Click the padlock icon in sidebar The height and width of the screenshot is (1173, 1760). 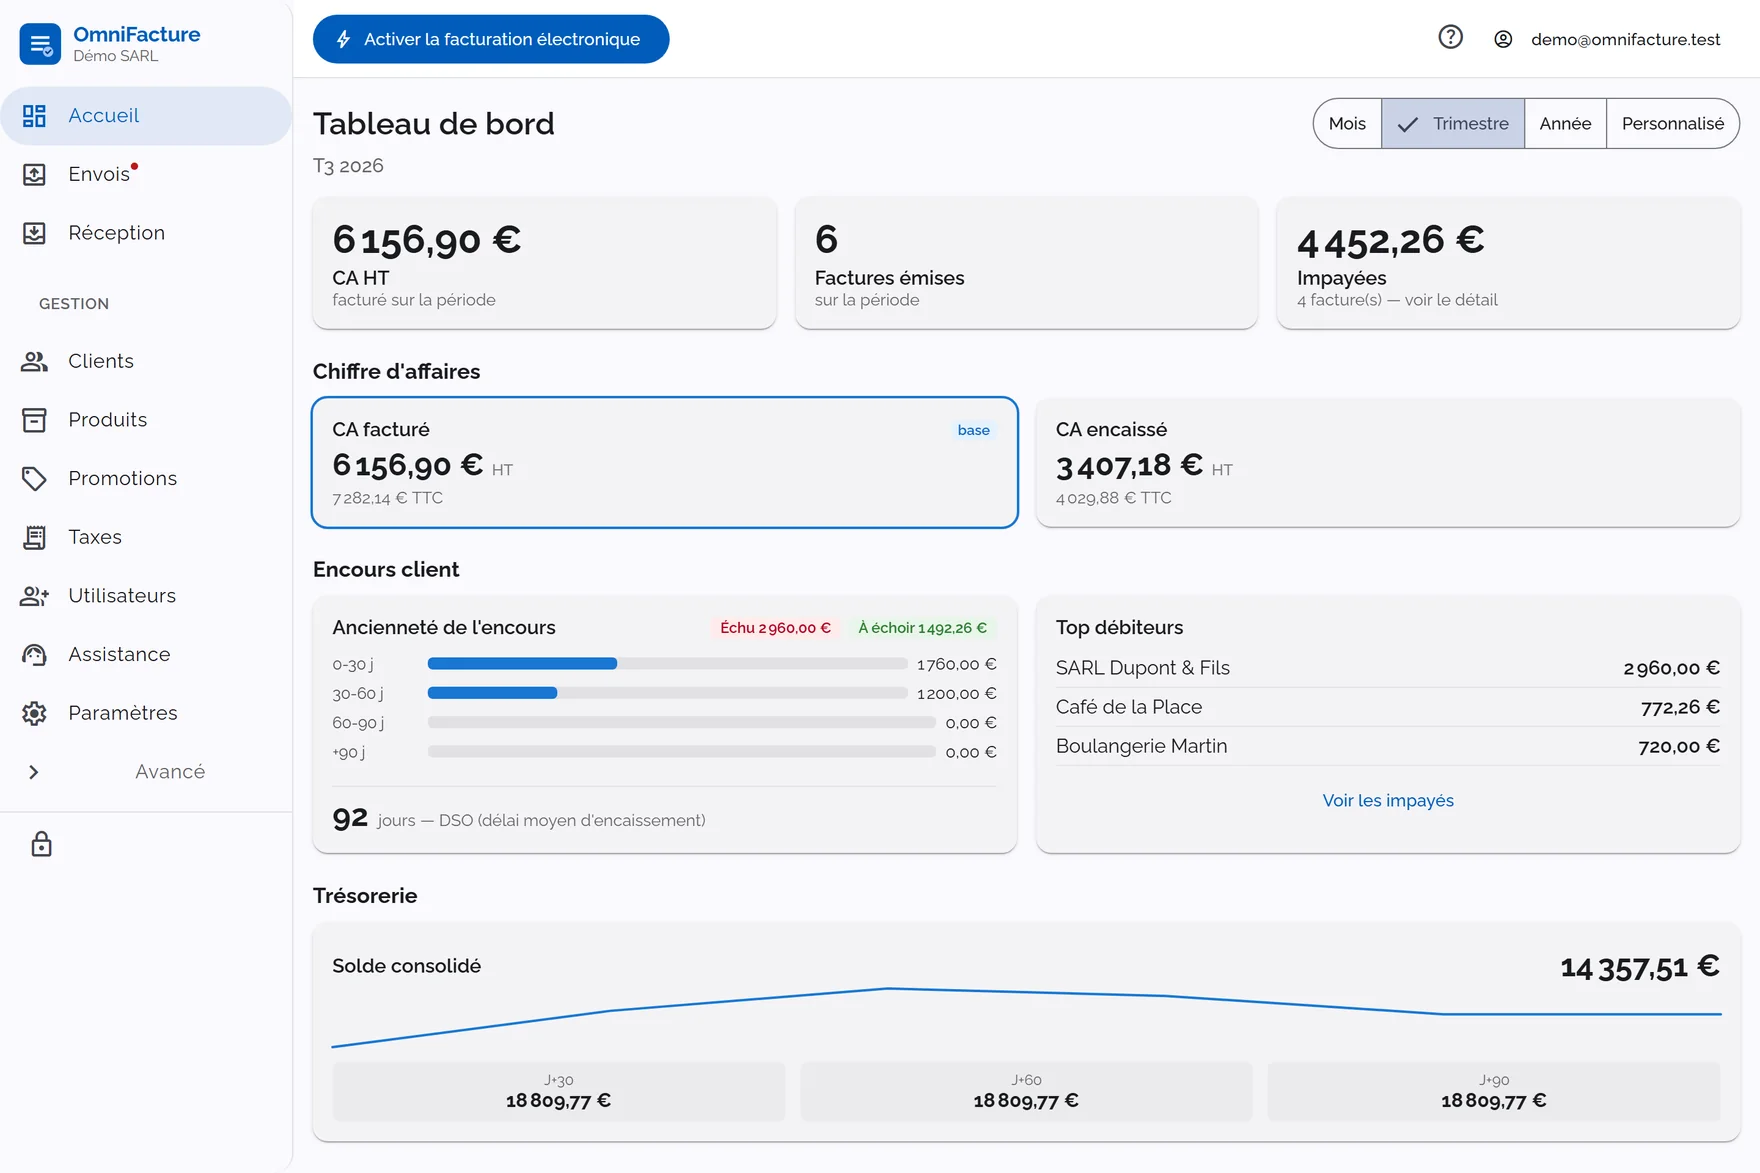pos(41,844)
